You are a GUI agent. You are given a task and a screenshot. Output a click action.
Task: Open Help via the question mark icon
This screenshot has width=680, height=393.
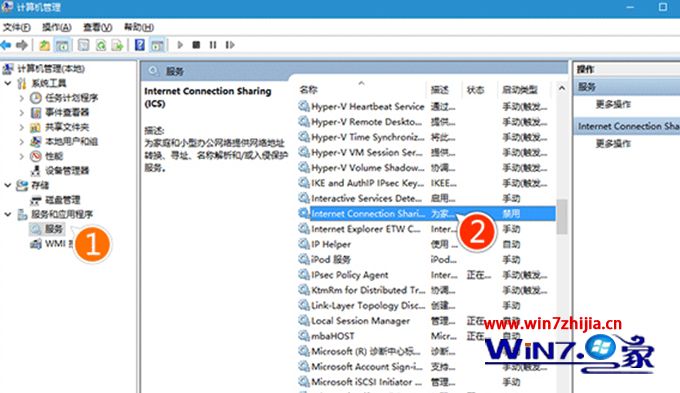(140, 45)
